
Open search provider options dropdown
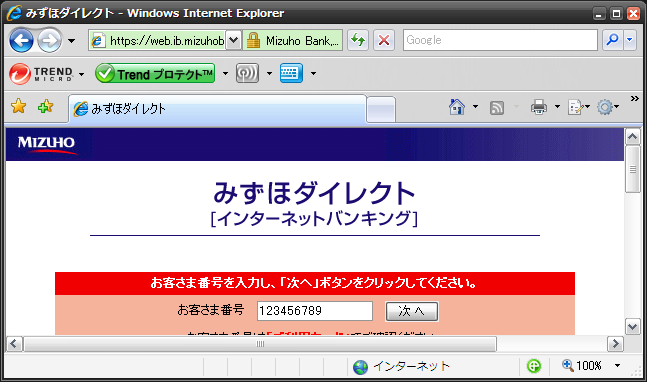pyautogui.click(x=630, y=40)
